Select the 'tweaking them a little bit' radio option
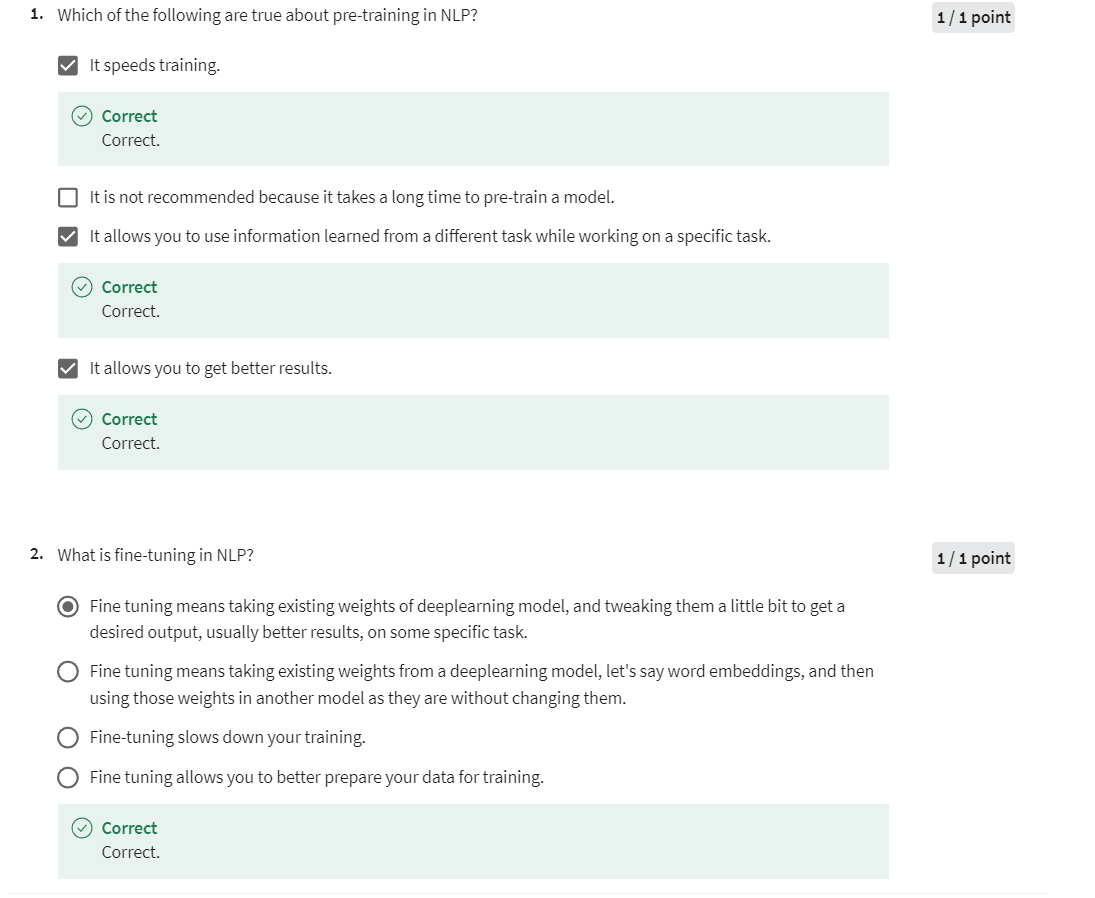 (68, 607)
